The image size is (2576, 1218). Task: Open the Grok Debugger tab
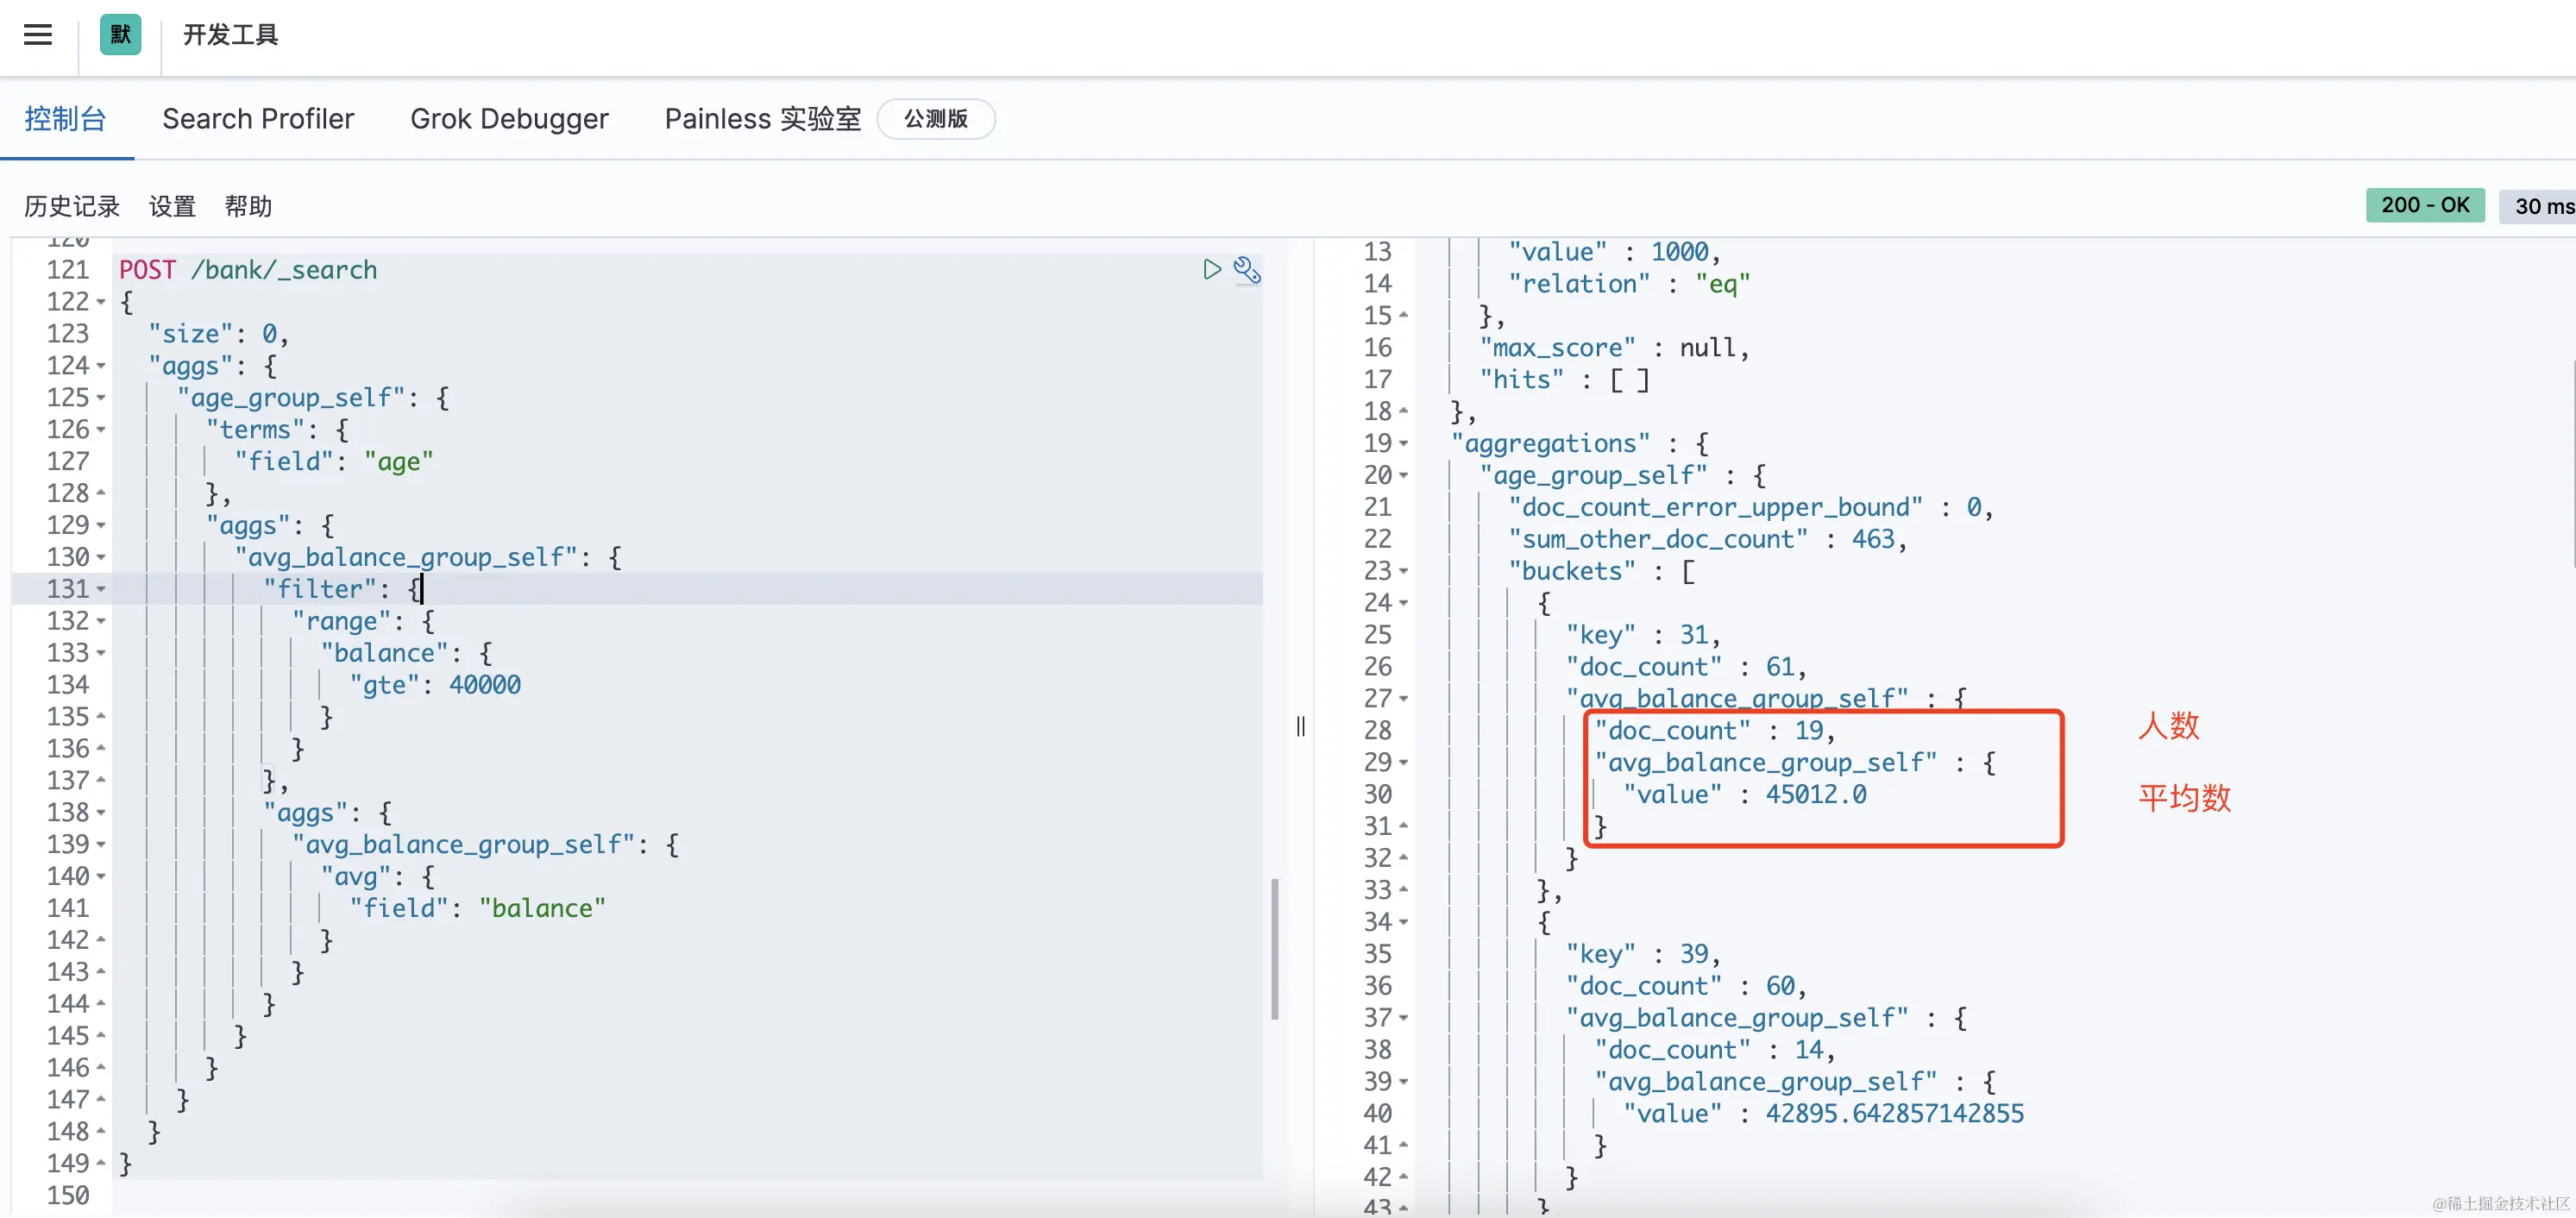pos(509,119)
